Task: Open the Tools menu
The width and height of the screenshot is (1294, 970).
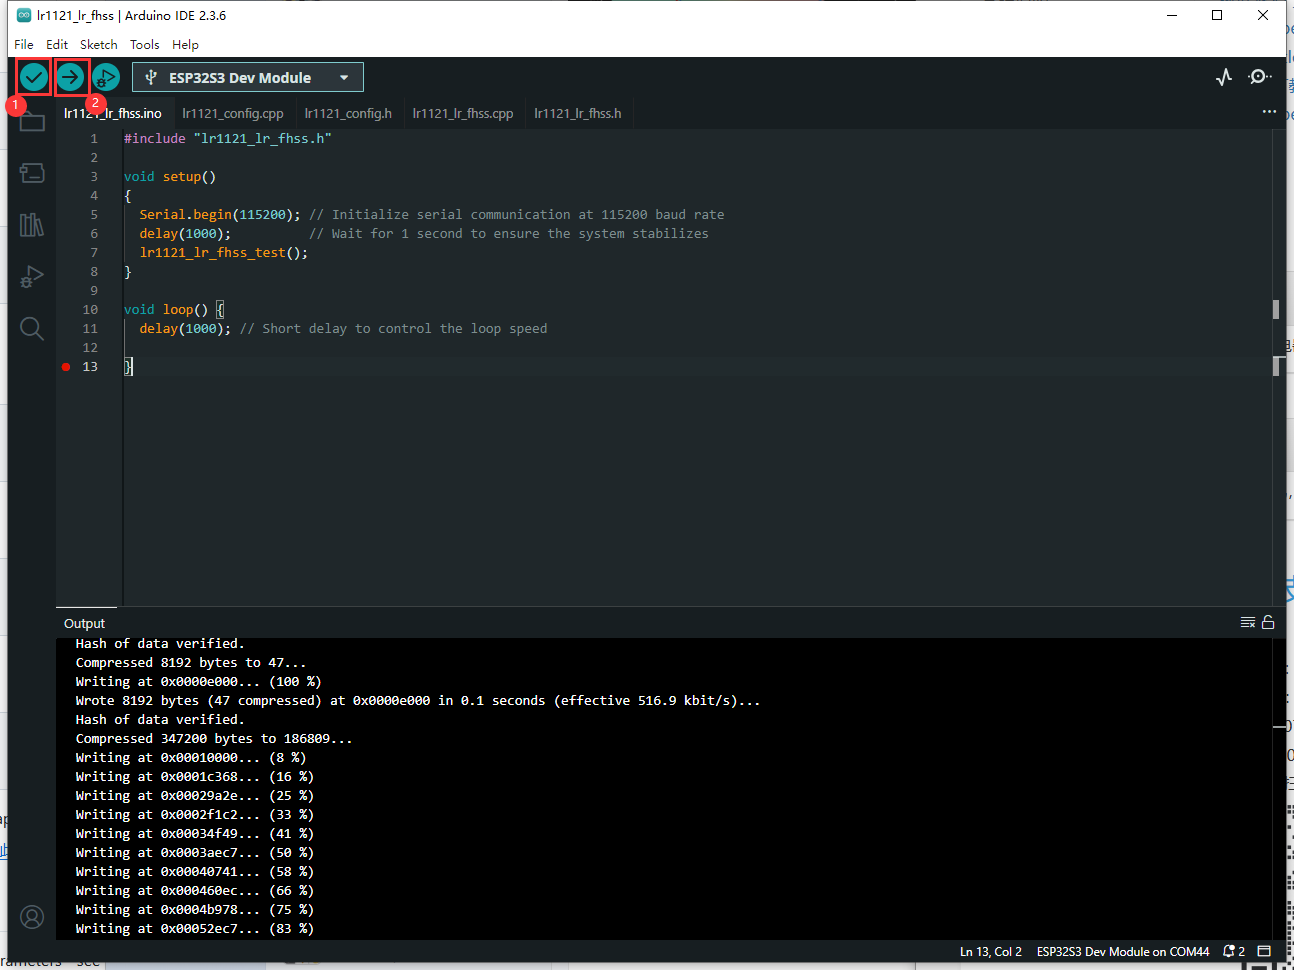Action: click(145, 44)
